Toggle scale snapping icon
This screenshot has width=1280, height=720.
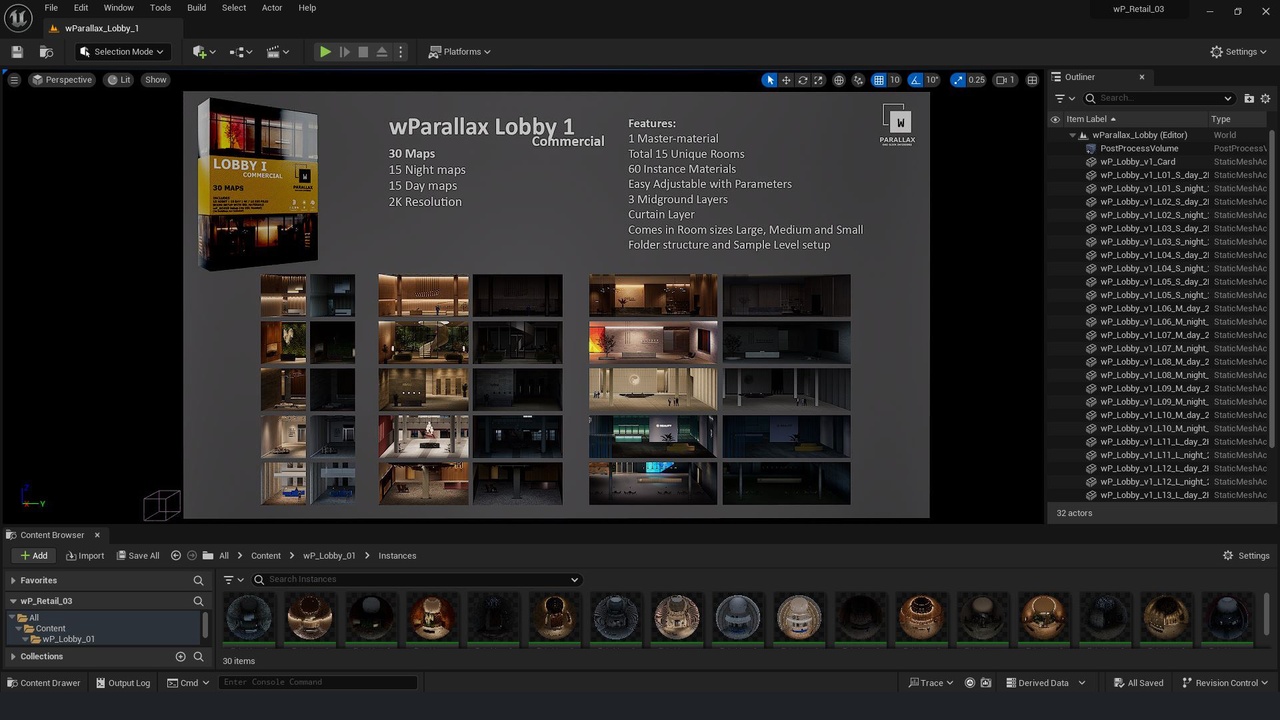click(x=958, y=80)
